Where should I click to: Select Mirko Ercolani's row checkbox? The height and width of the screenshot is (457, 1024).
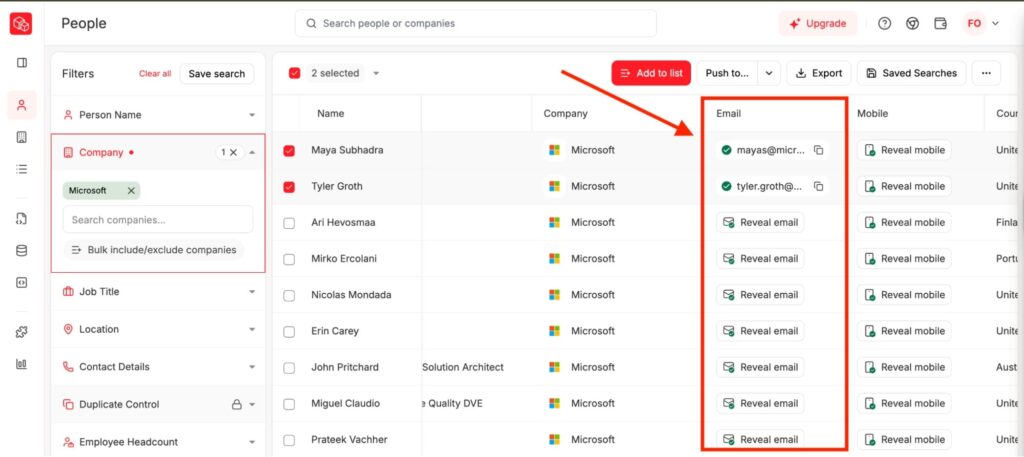[289, 259]
